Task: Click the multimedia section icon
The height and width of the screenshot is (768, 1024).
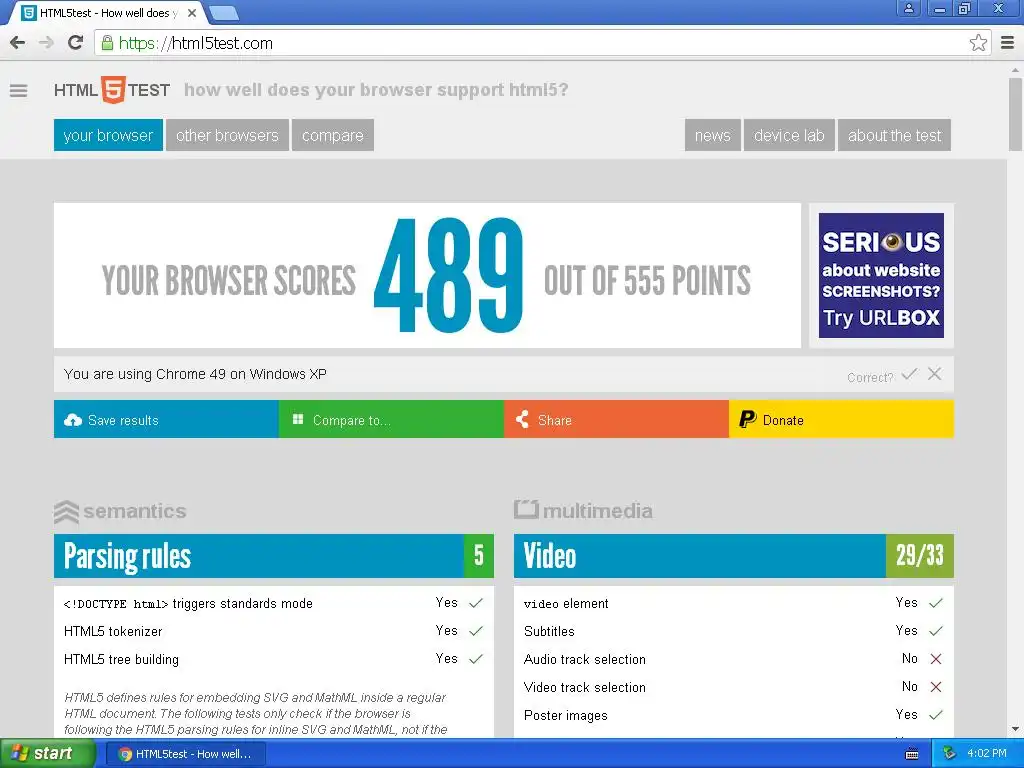Action: point(526,509)
